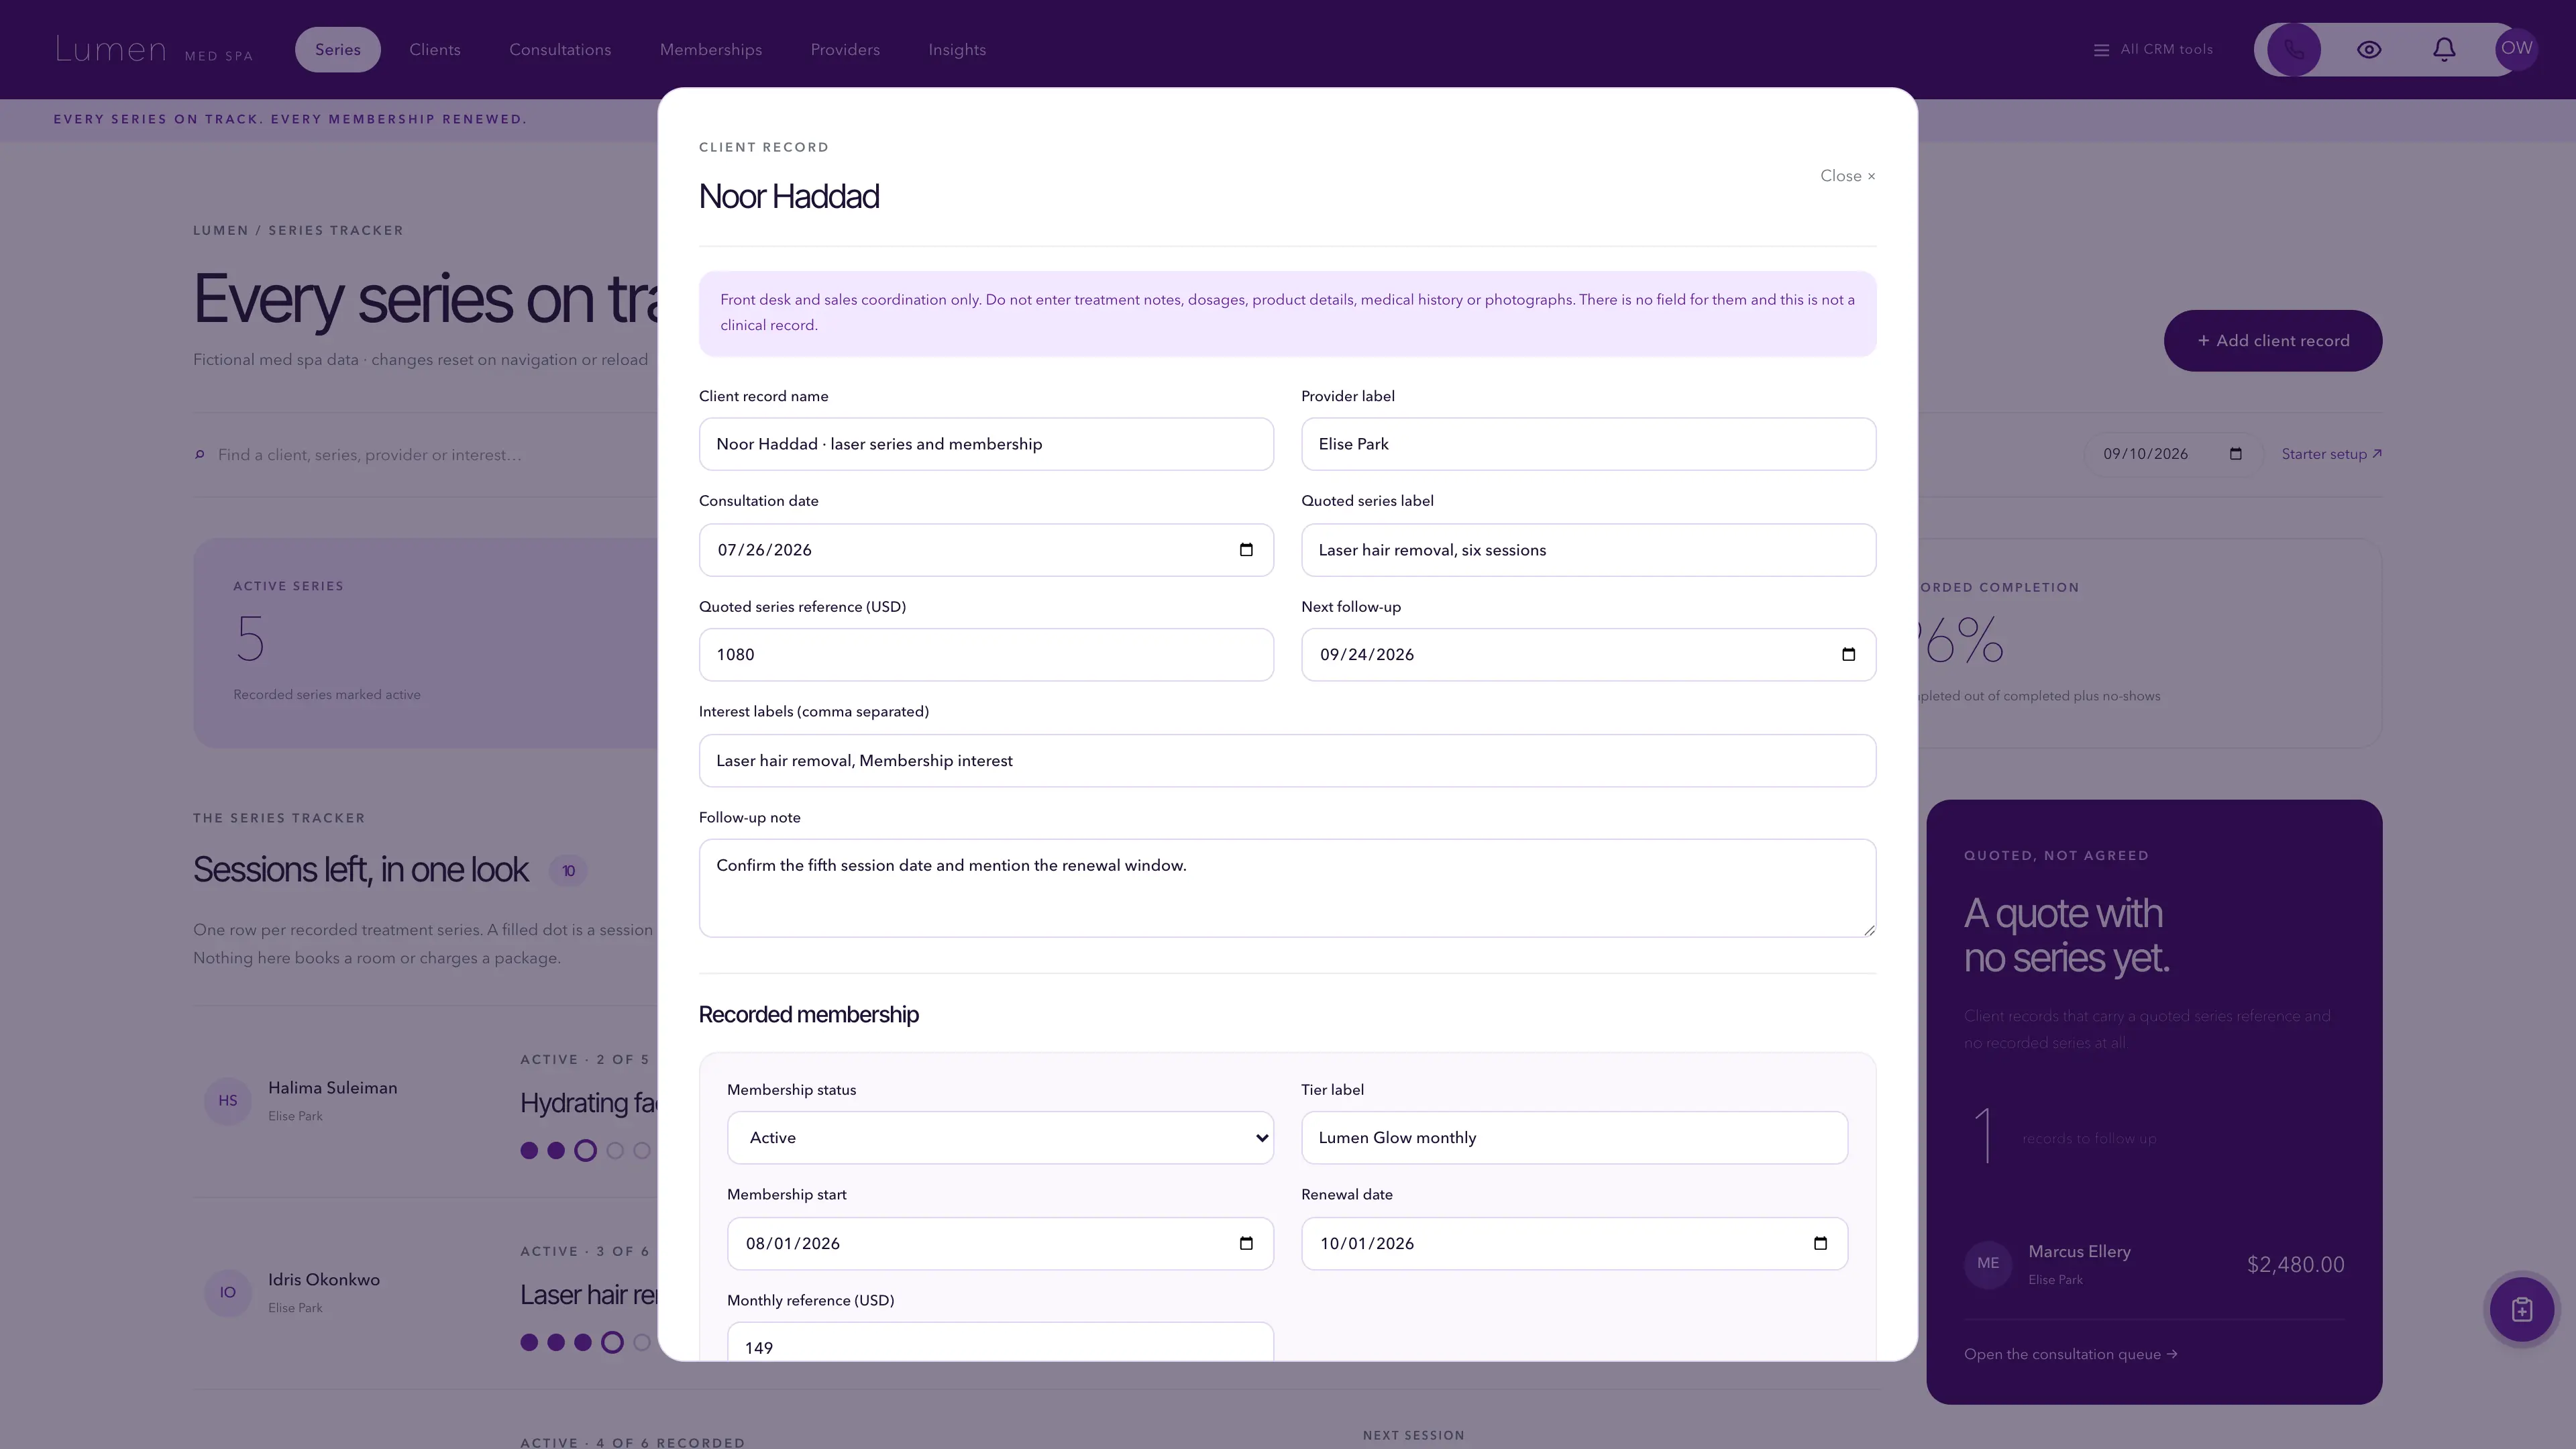Open Next follow-up calendar picker icon
The width and height of the screenshot is (2576, 1449).
1848,654
